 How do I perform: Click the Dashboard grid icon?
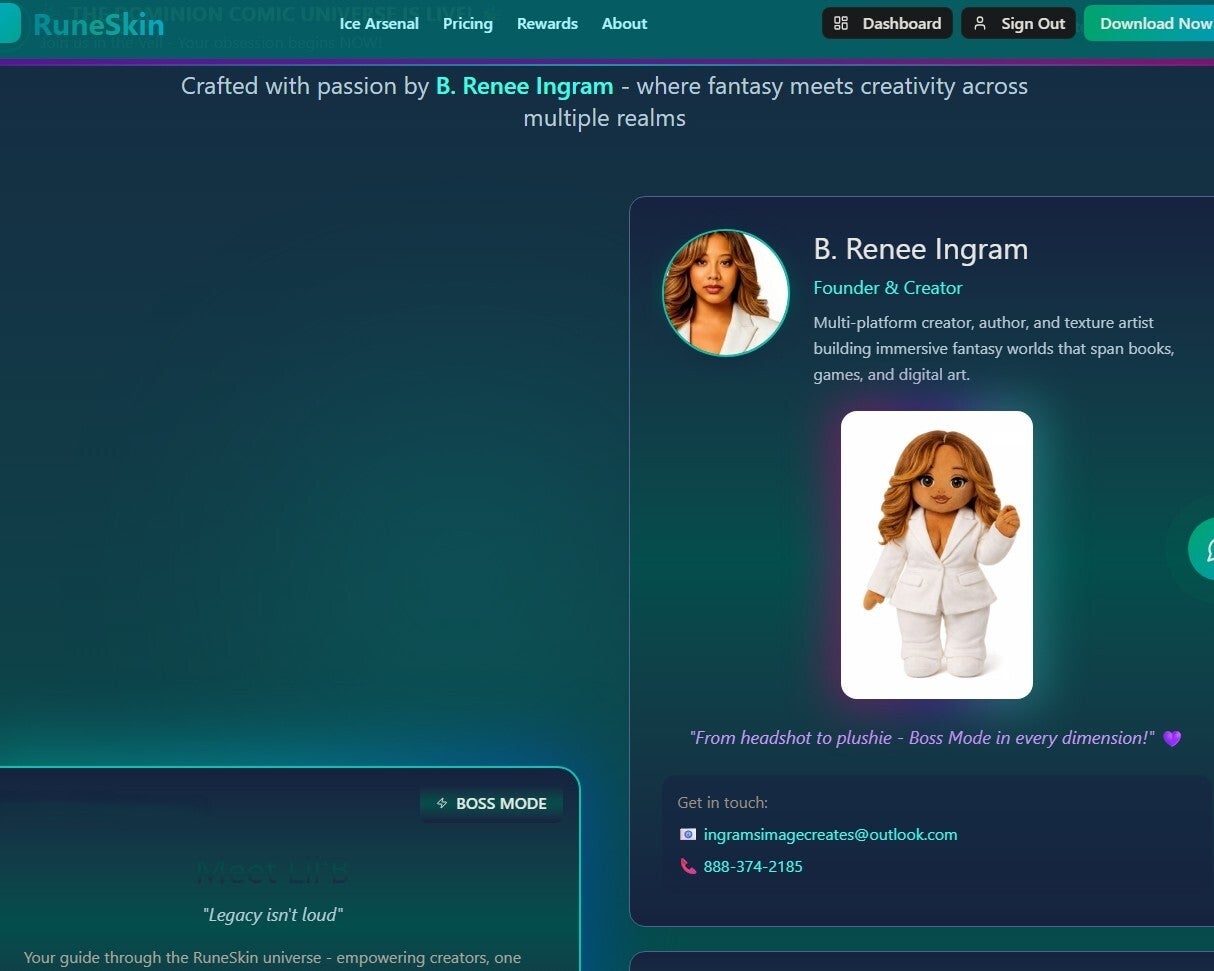(841, 24)
